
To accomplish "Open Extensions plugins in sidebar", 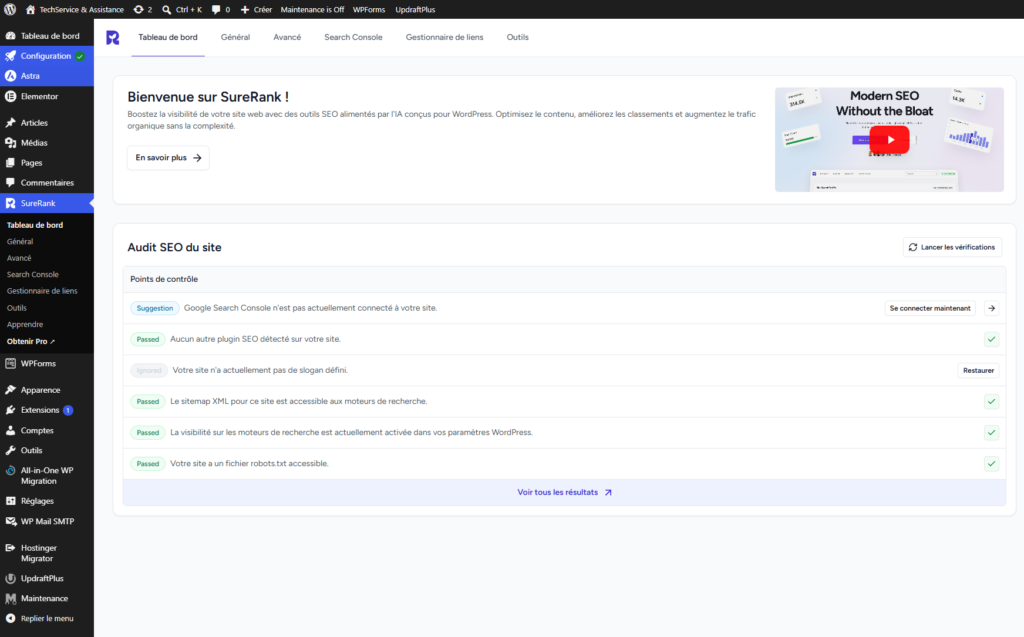I will pyautogui.click(x=46, y=410).
